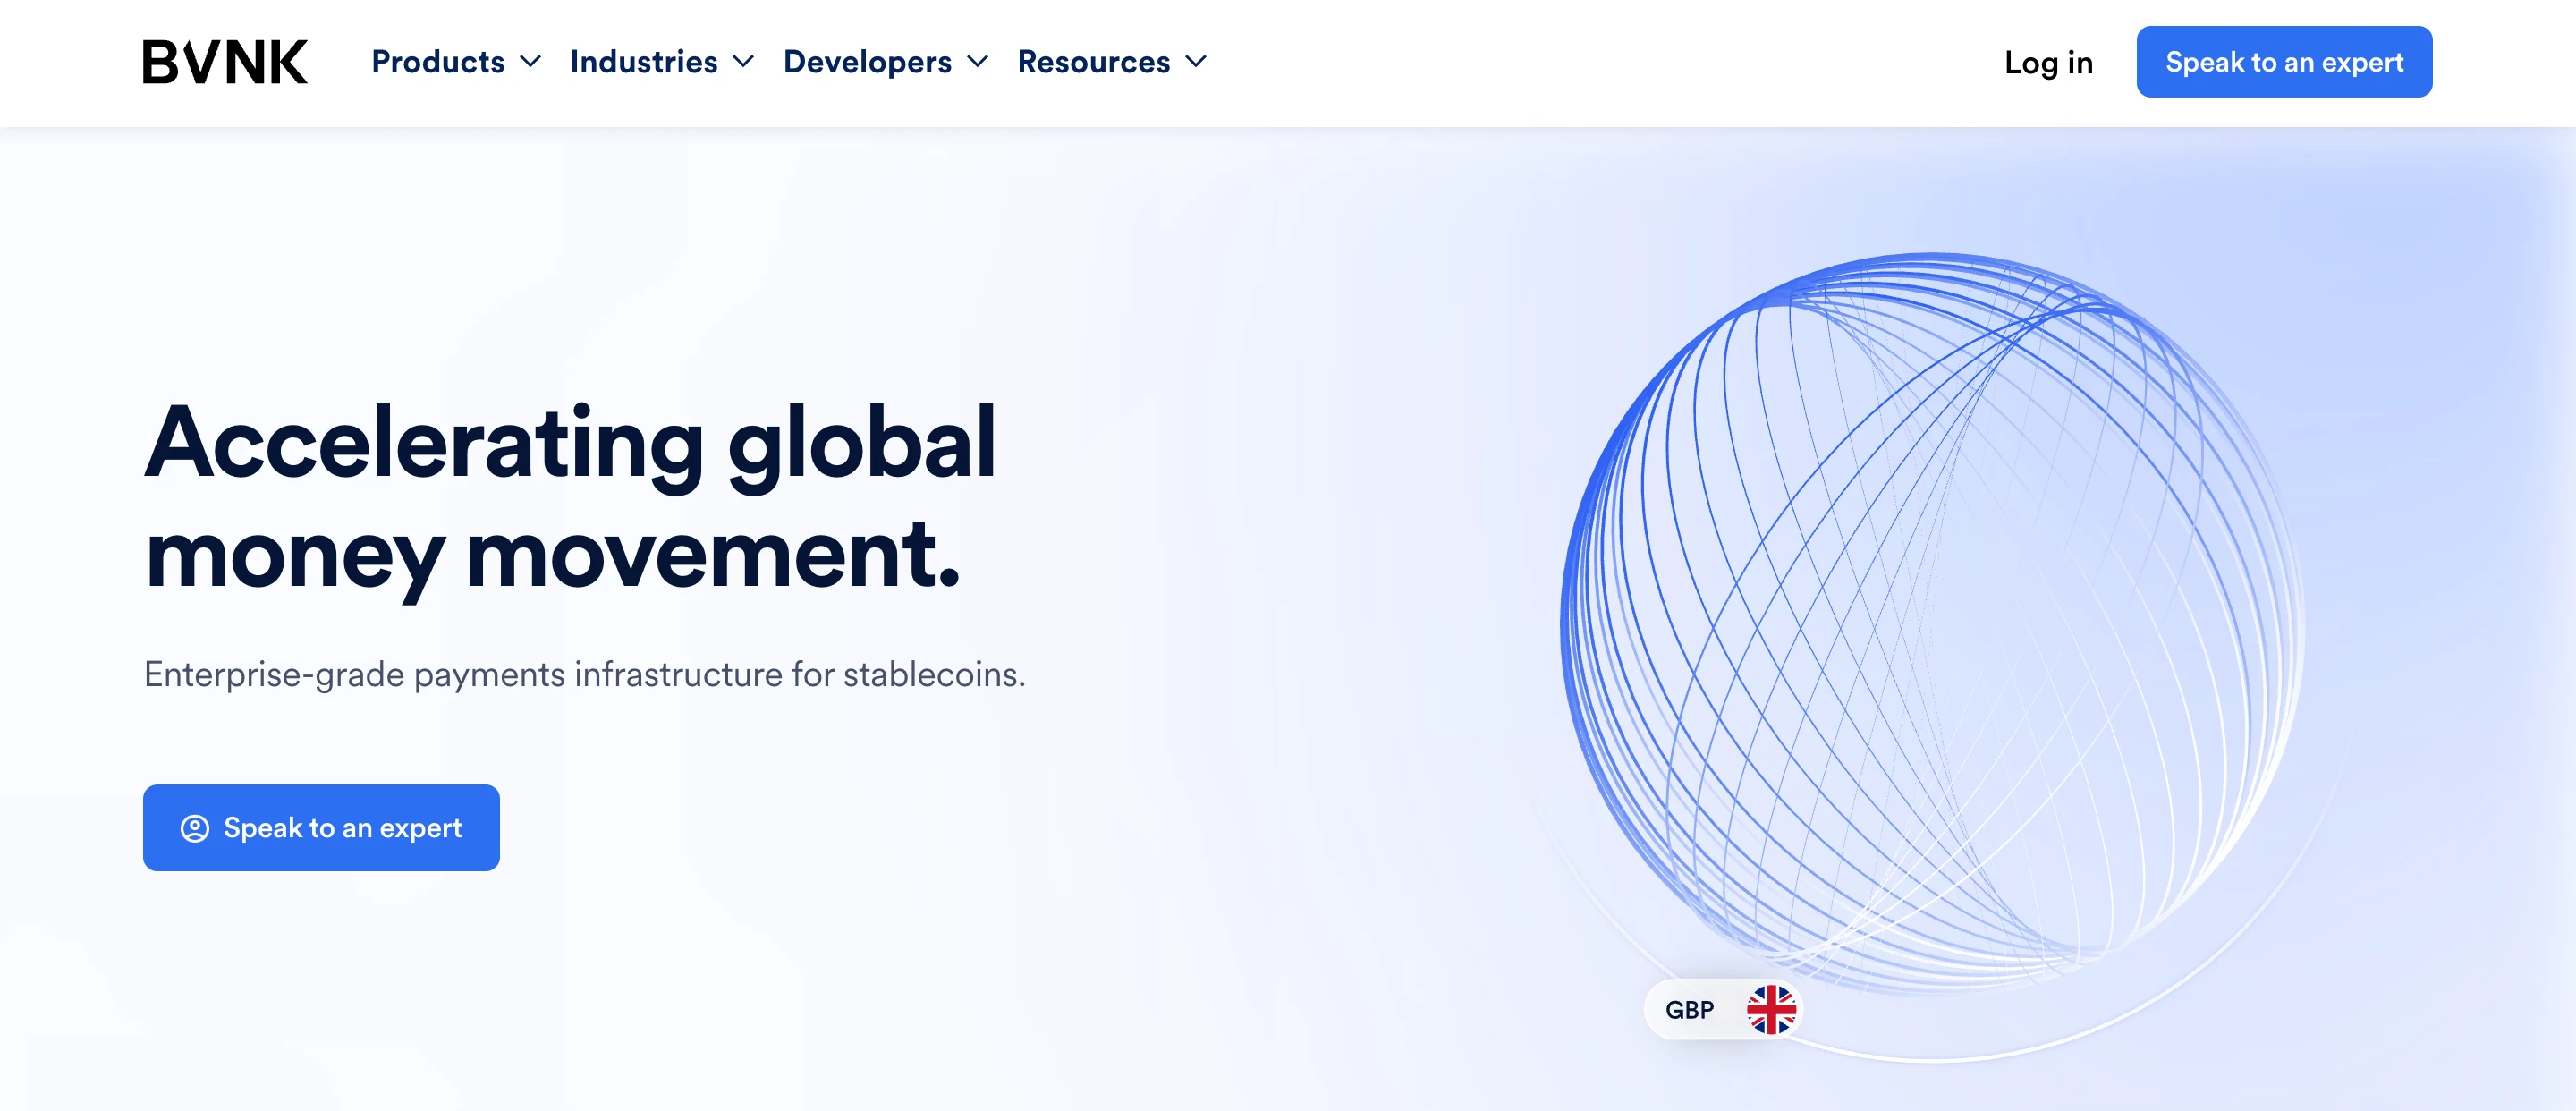
Task: Open the Developers menu
Action: pyautogui.click(x=867, y=62)
